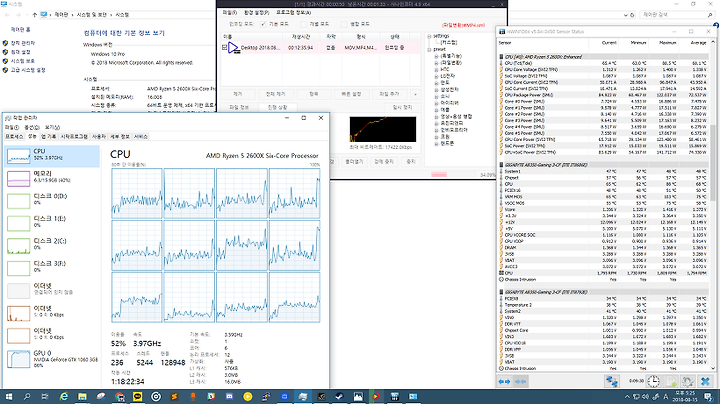The width and height of the screenshot is (720, 404).
Task: Open the Discord taskbar icon
Action: click(229, 397)
